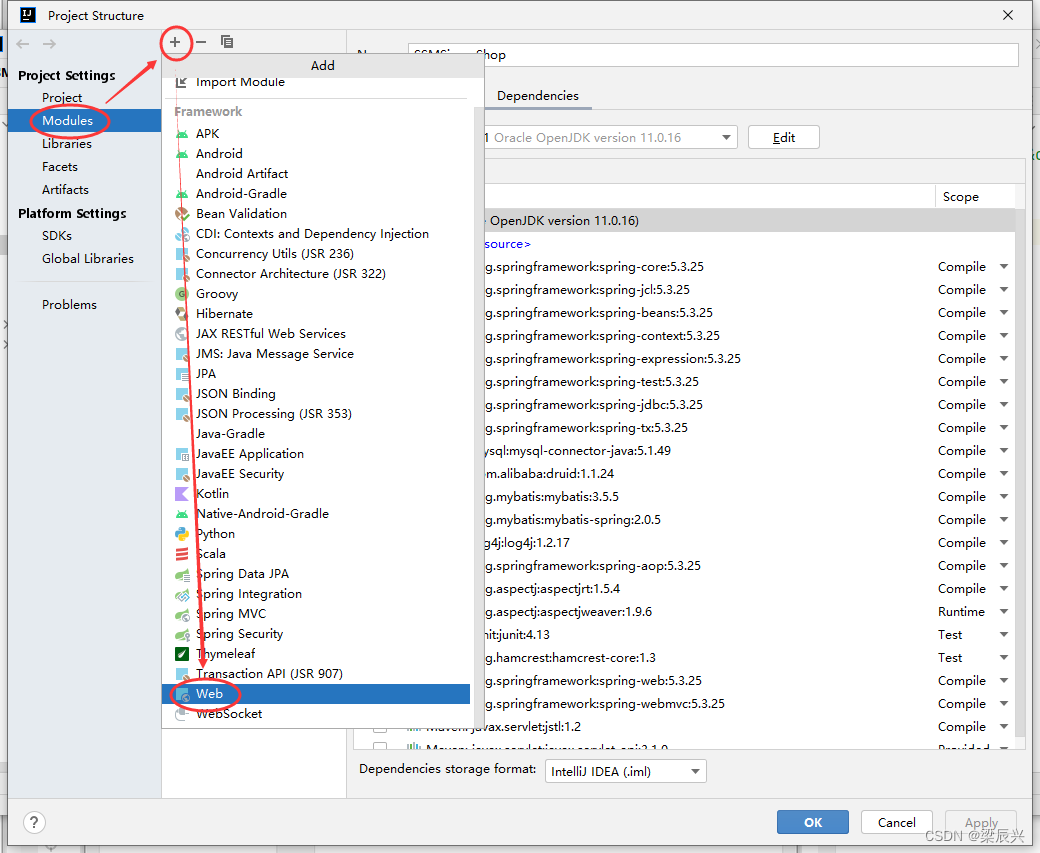
Task: Click the Copy module toolbar icon
Action: pyautogui.click(x=227, y=42)
